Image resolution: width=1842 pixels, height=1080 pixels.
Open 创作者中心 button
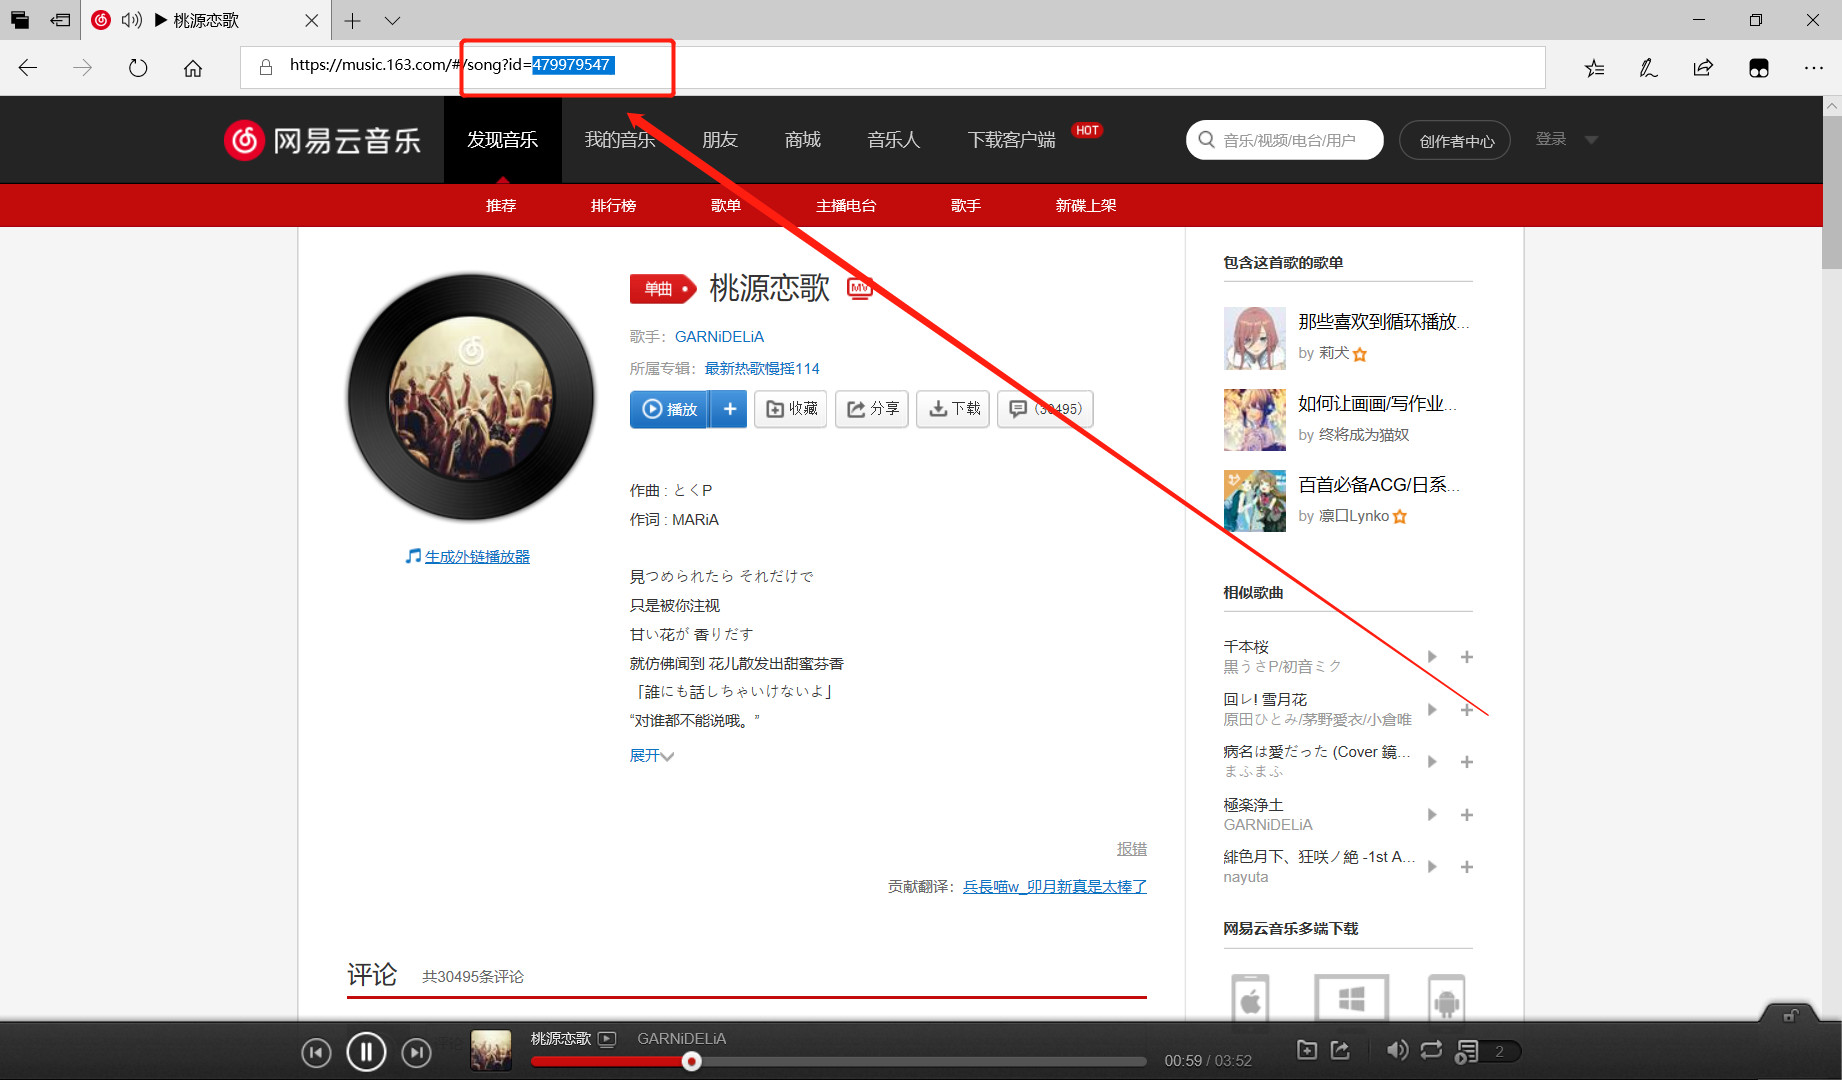point(1456,141)
